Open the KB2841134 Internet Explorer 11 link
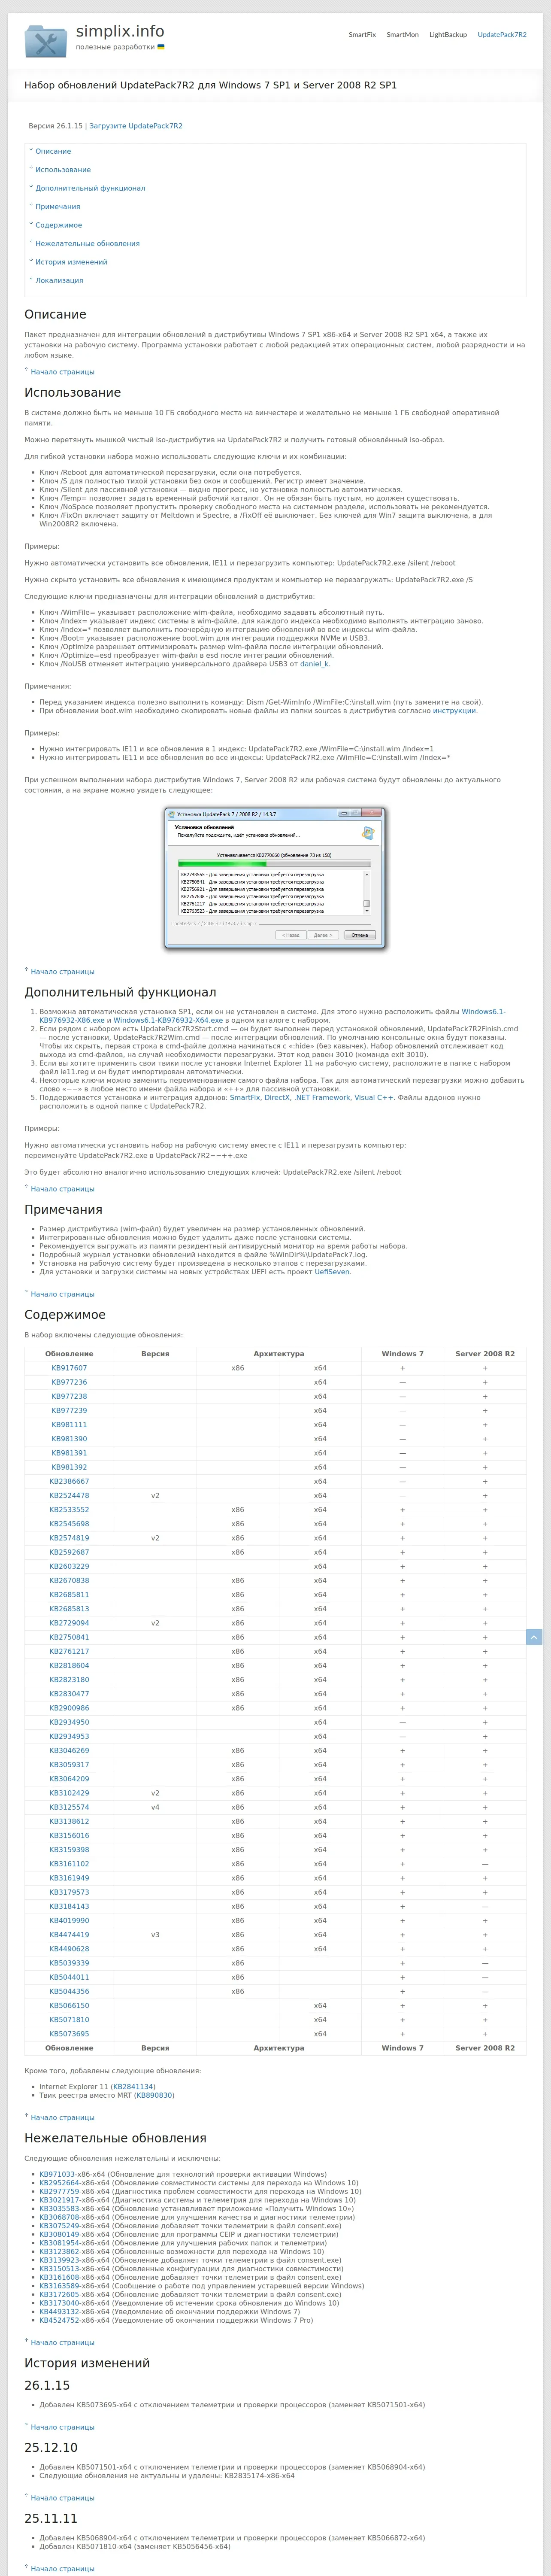This screenshot has height=2576, width=551. pyautogui.click(x=133, y=2087)
